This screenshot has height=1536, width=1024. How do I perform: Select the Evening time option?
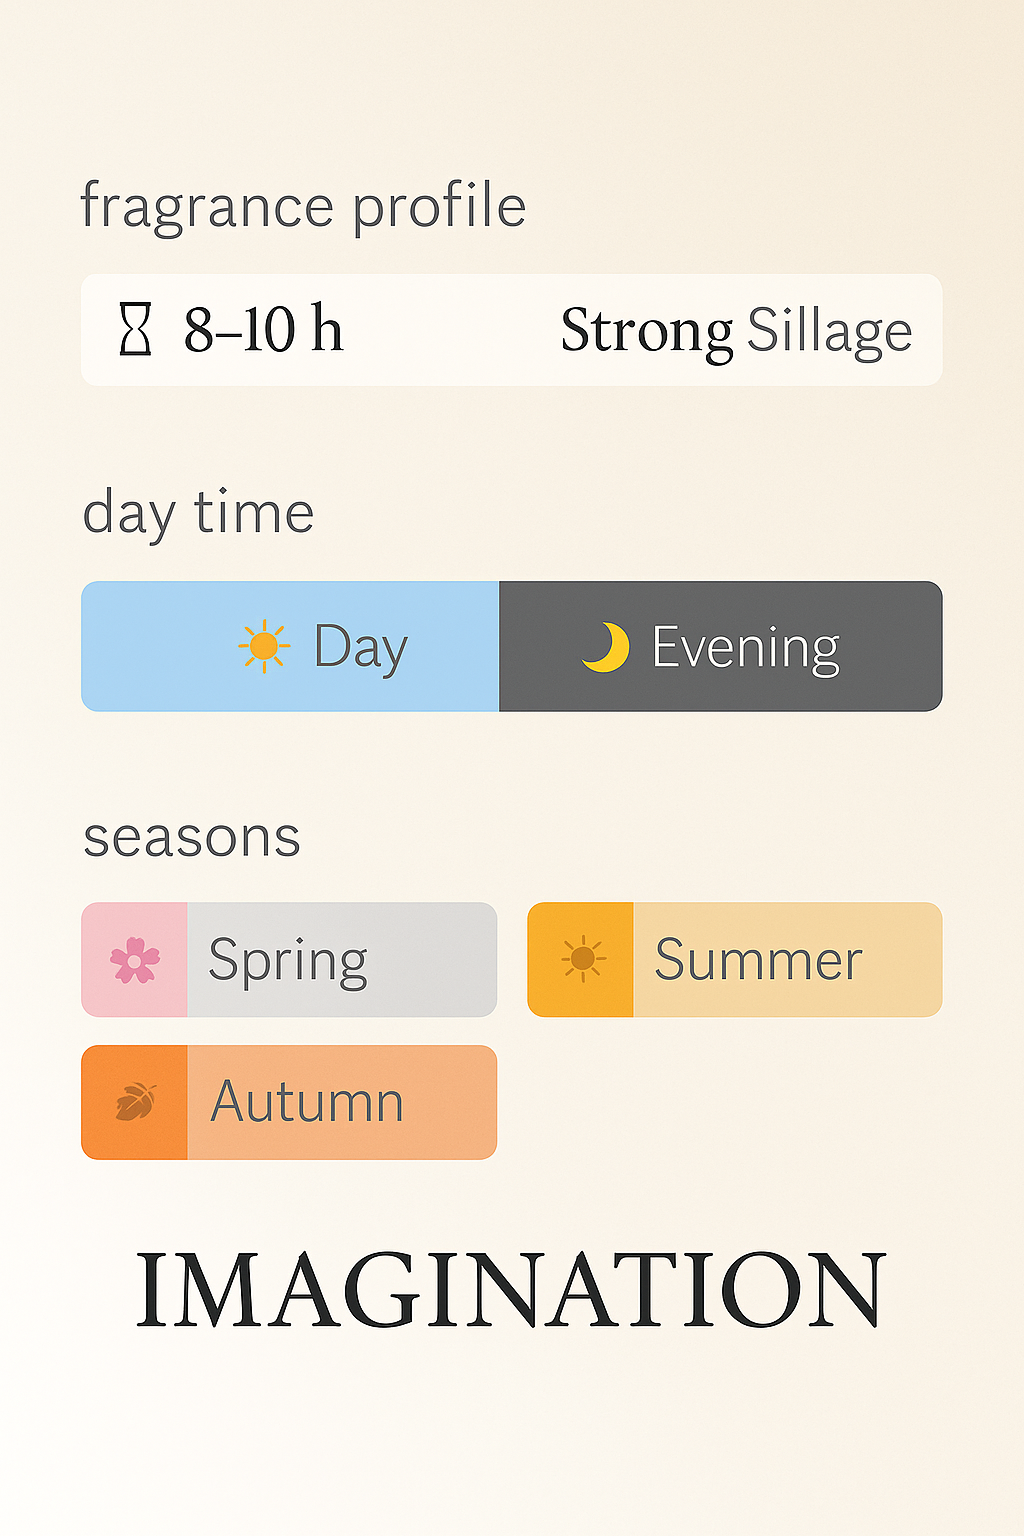click(720, 646)
